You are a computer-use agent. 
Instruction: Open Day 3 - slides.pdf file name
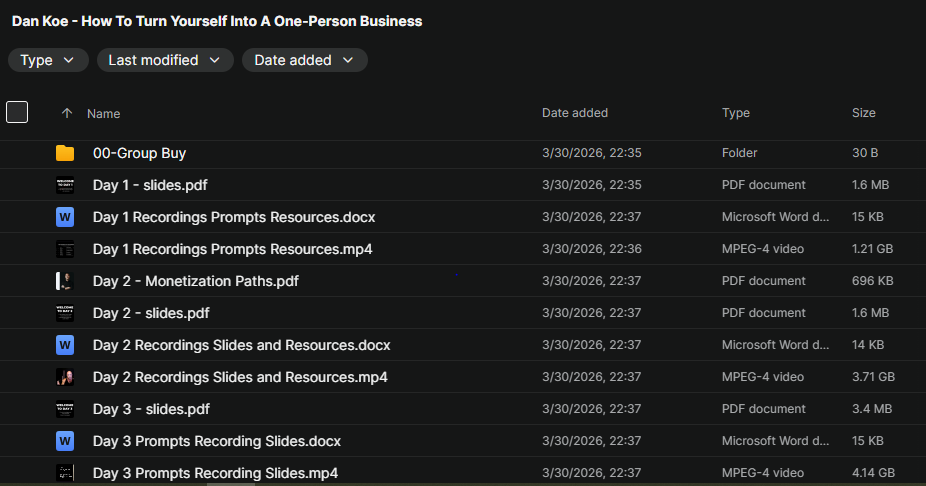(151, 409)
